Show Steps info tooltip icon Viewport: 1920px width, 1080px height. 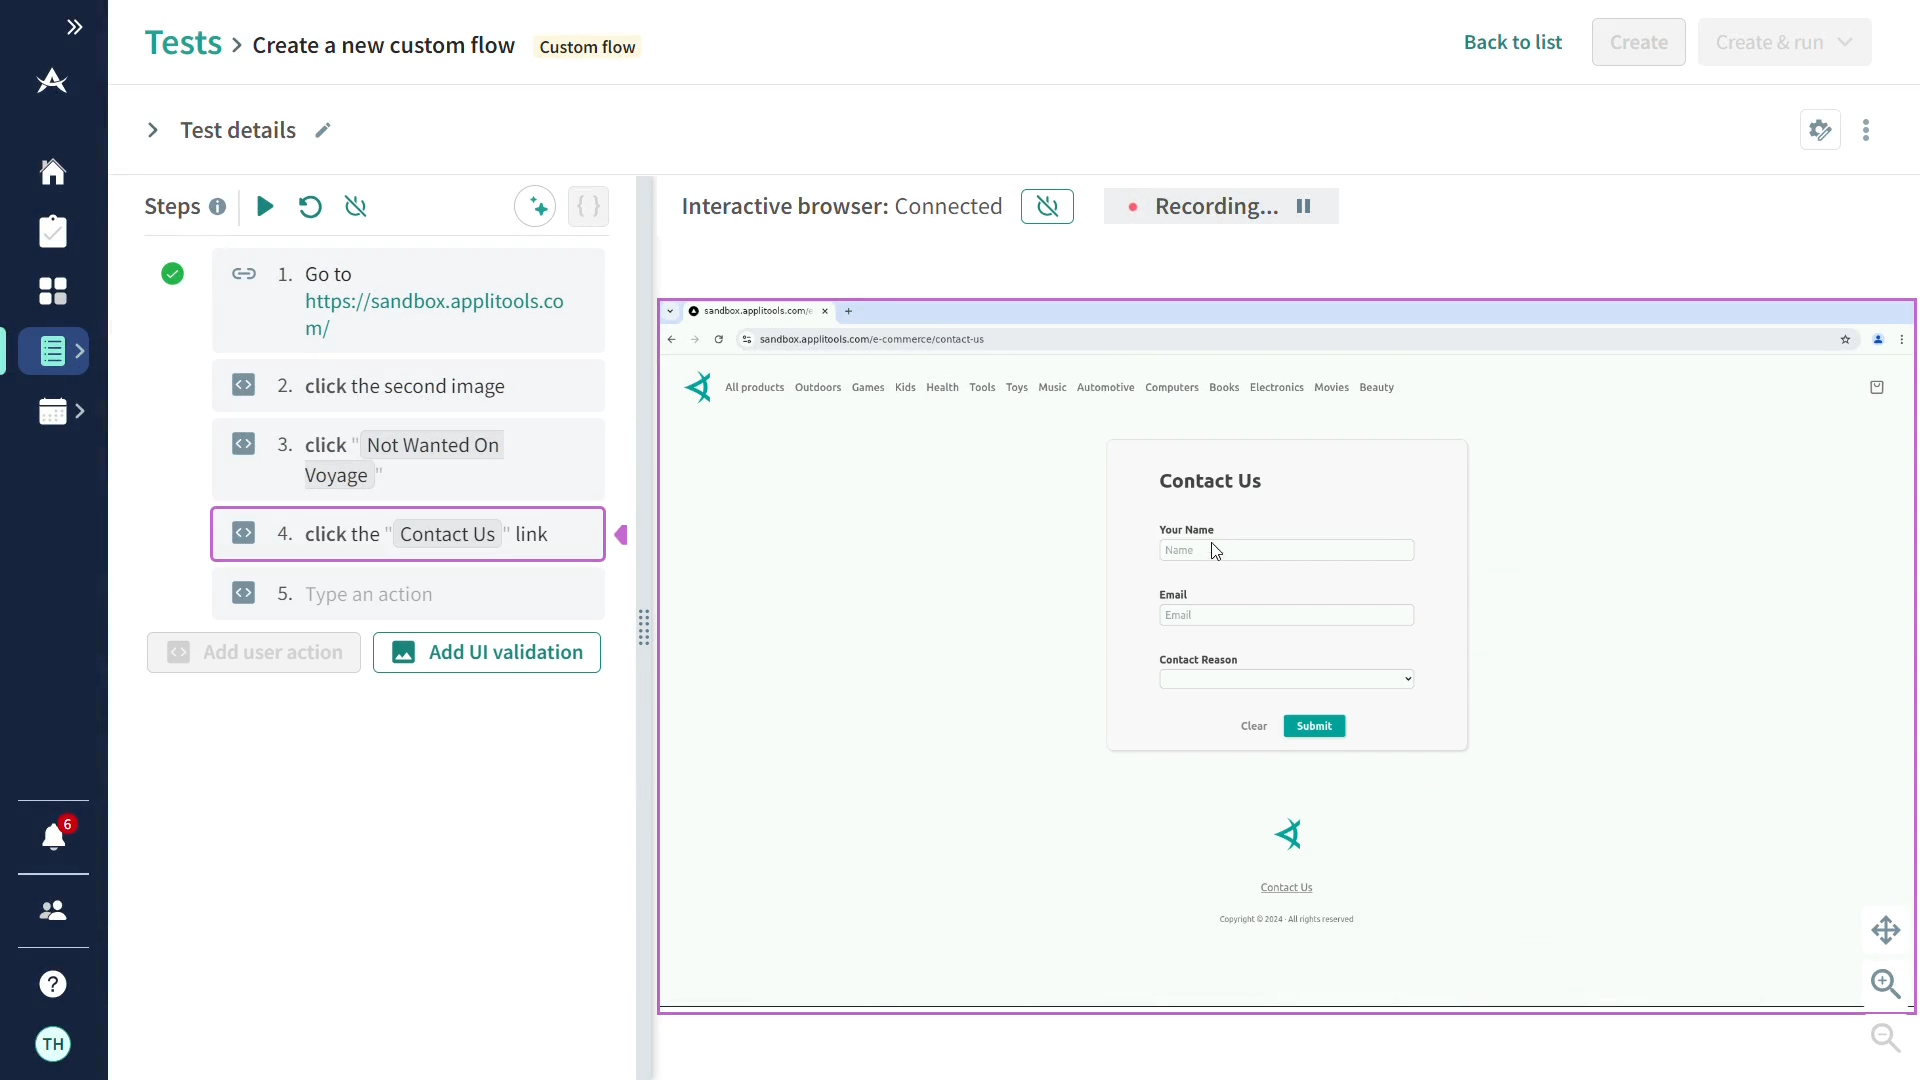click(217, 207)
